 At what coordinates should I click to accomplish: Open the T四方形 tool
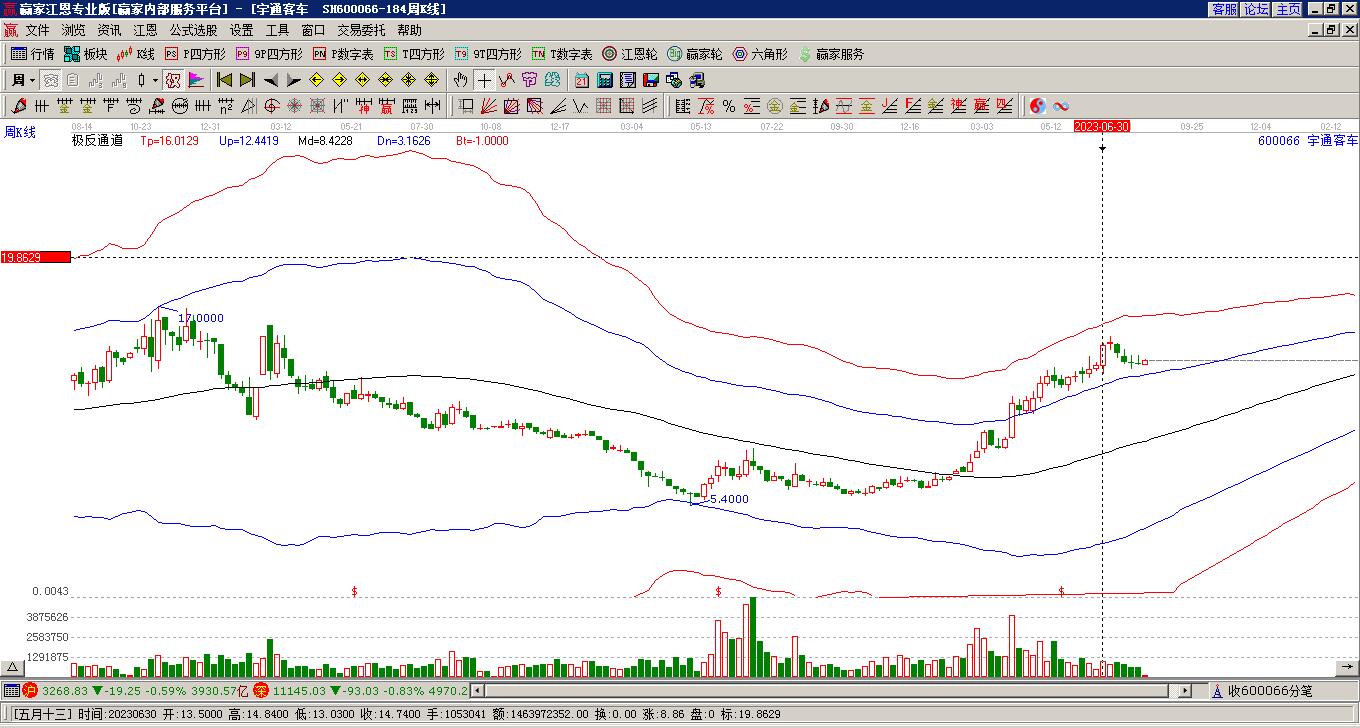coord(414,54)
